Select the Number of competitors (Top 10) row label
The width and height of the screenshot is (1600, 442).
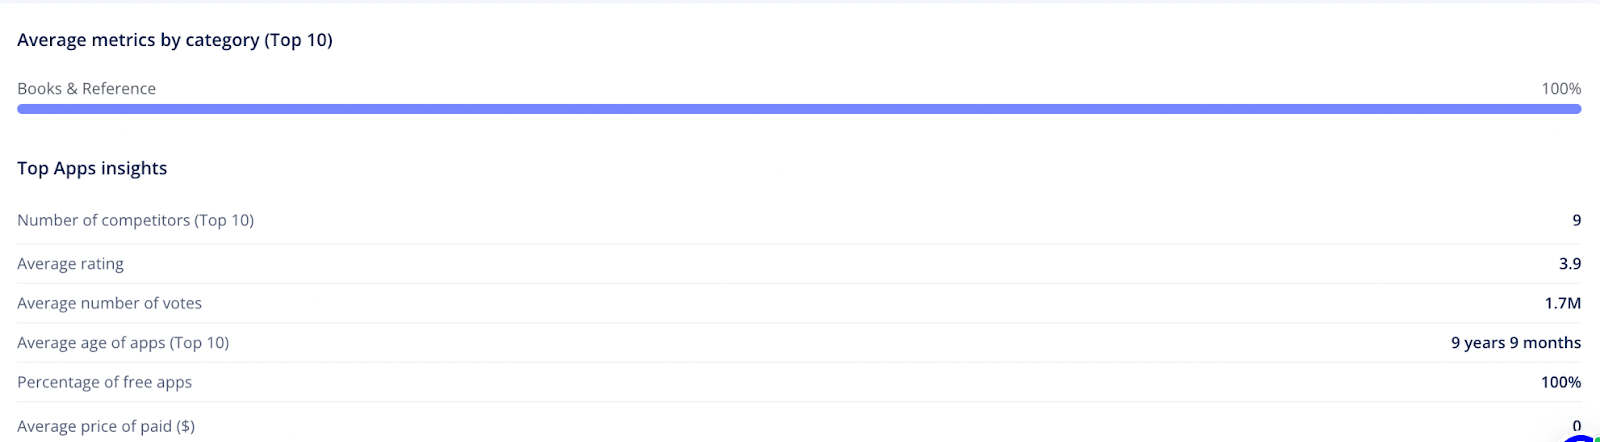click(x=135, y=220)
